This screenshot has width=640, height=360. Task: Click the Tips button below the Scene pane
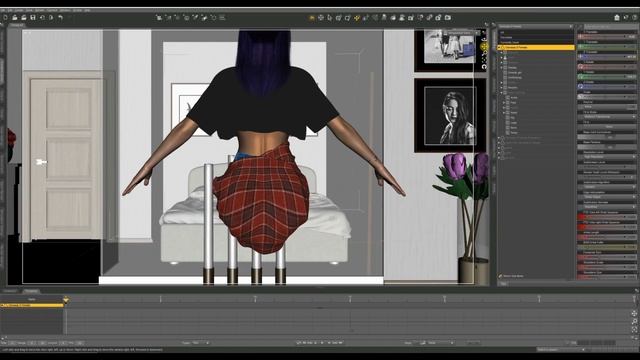(504, 283)
